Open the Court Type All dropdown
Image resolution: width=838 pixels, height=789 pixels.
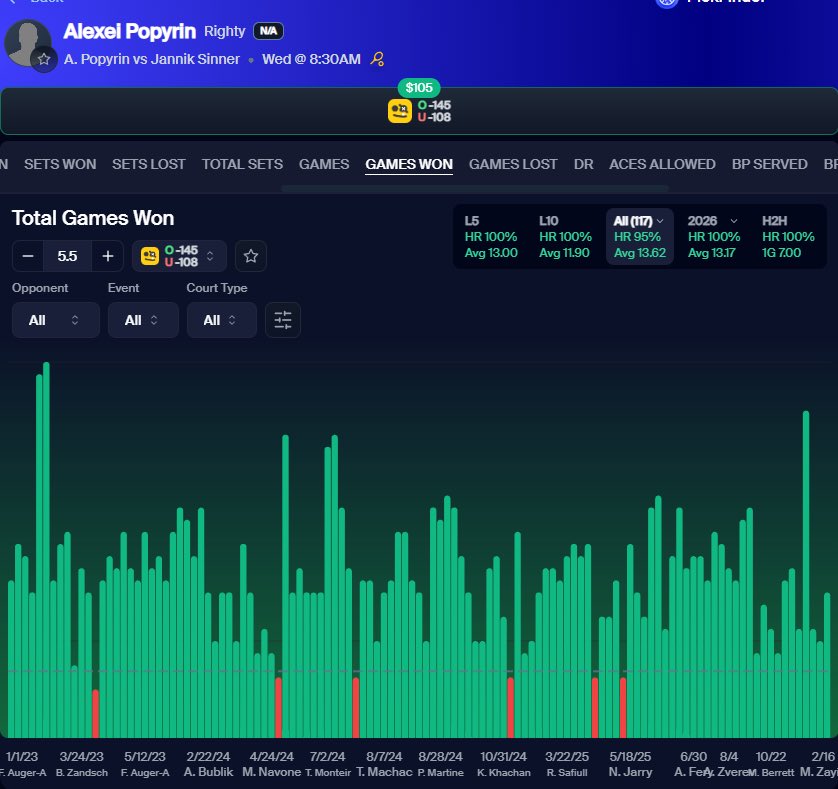221,320
